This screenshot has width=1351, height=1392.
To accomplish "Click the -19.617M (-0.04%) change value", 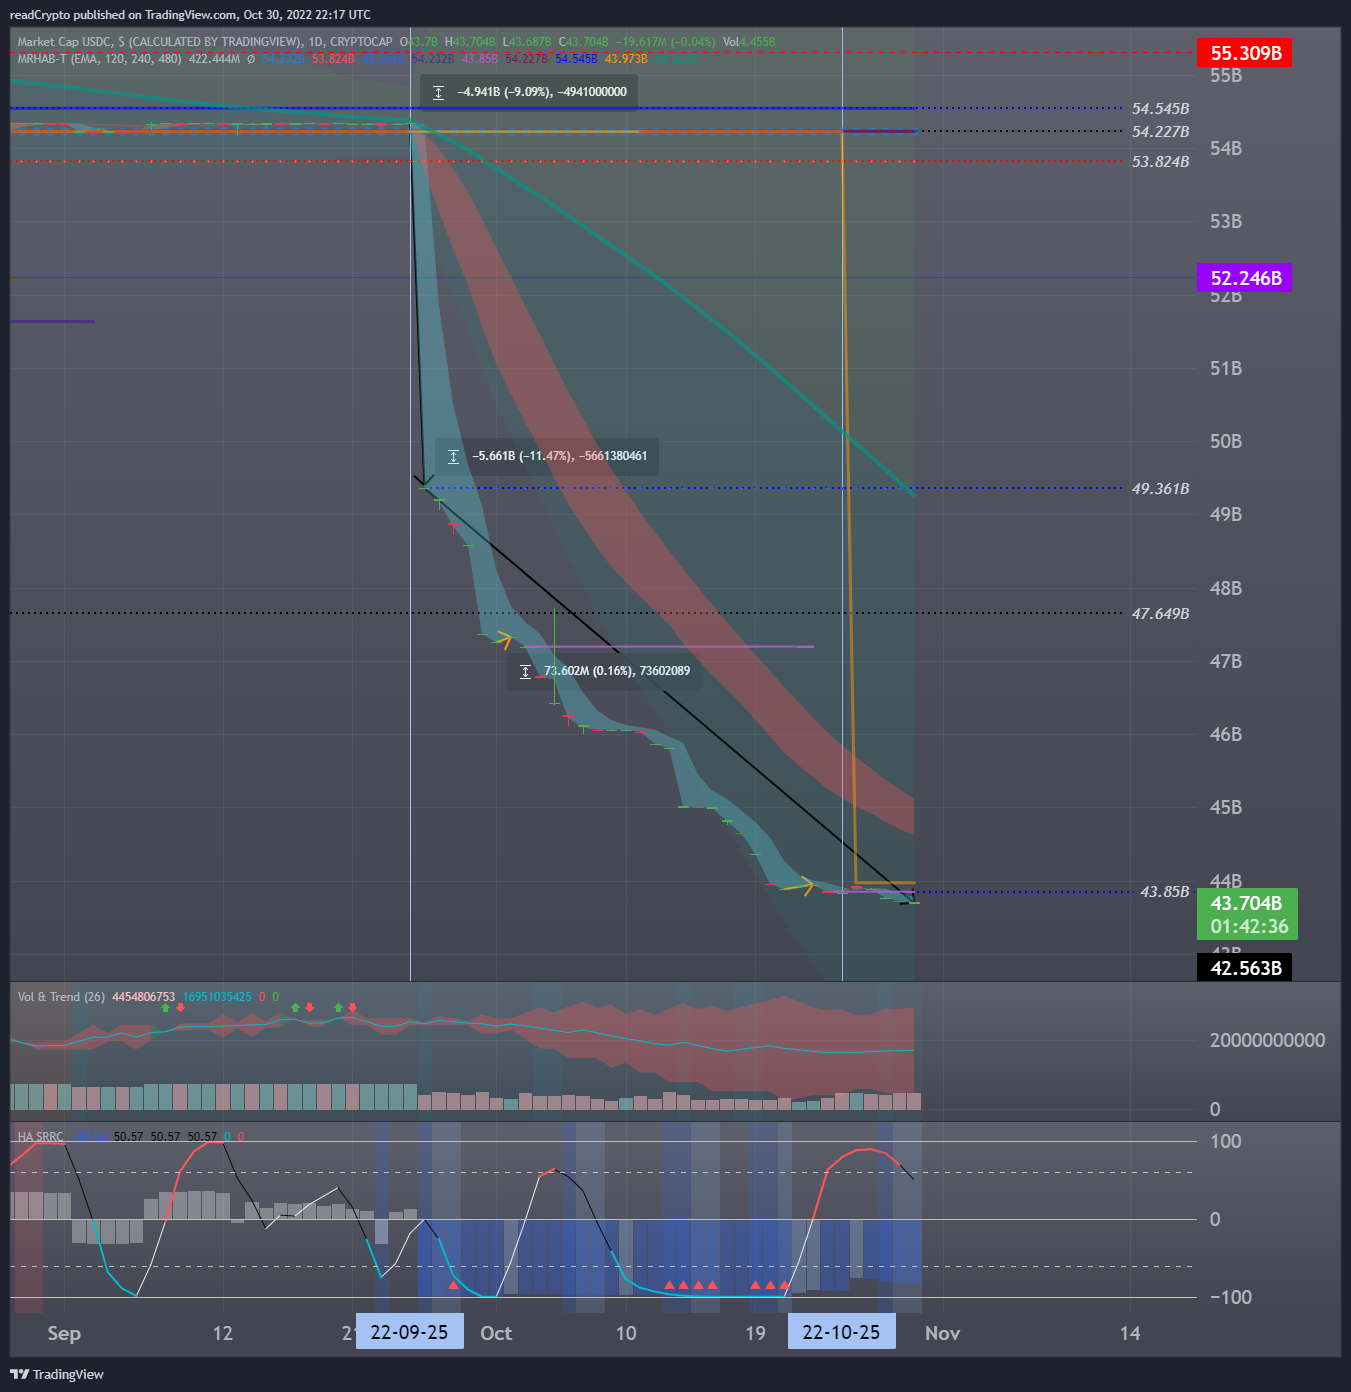I will point(665,42).
